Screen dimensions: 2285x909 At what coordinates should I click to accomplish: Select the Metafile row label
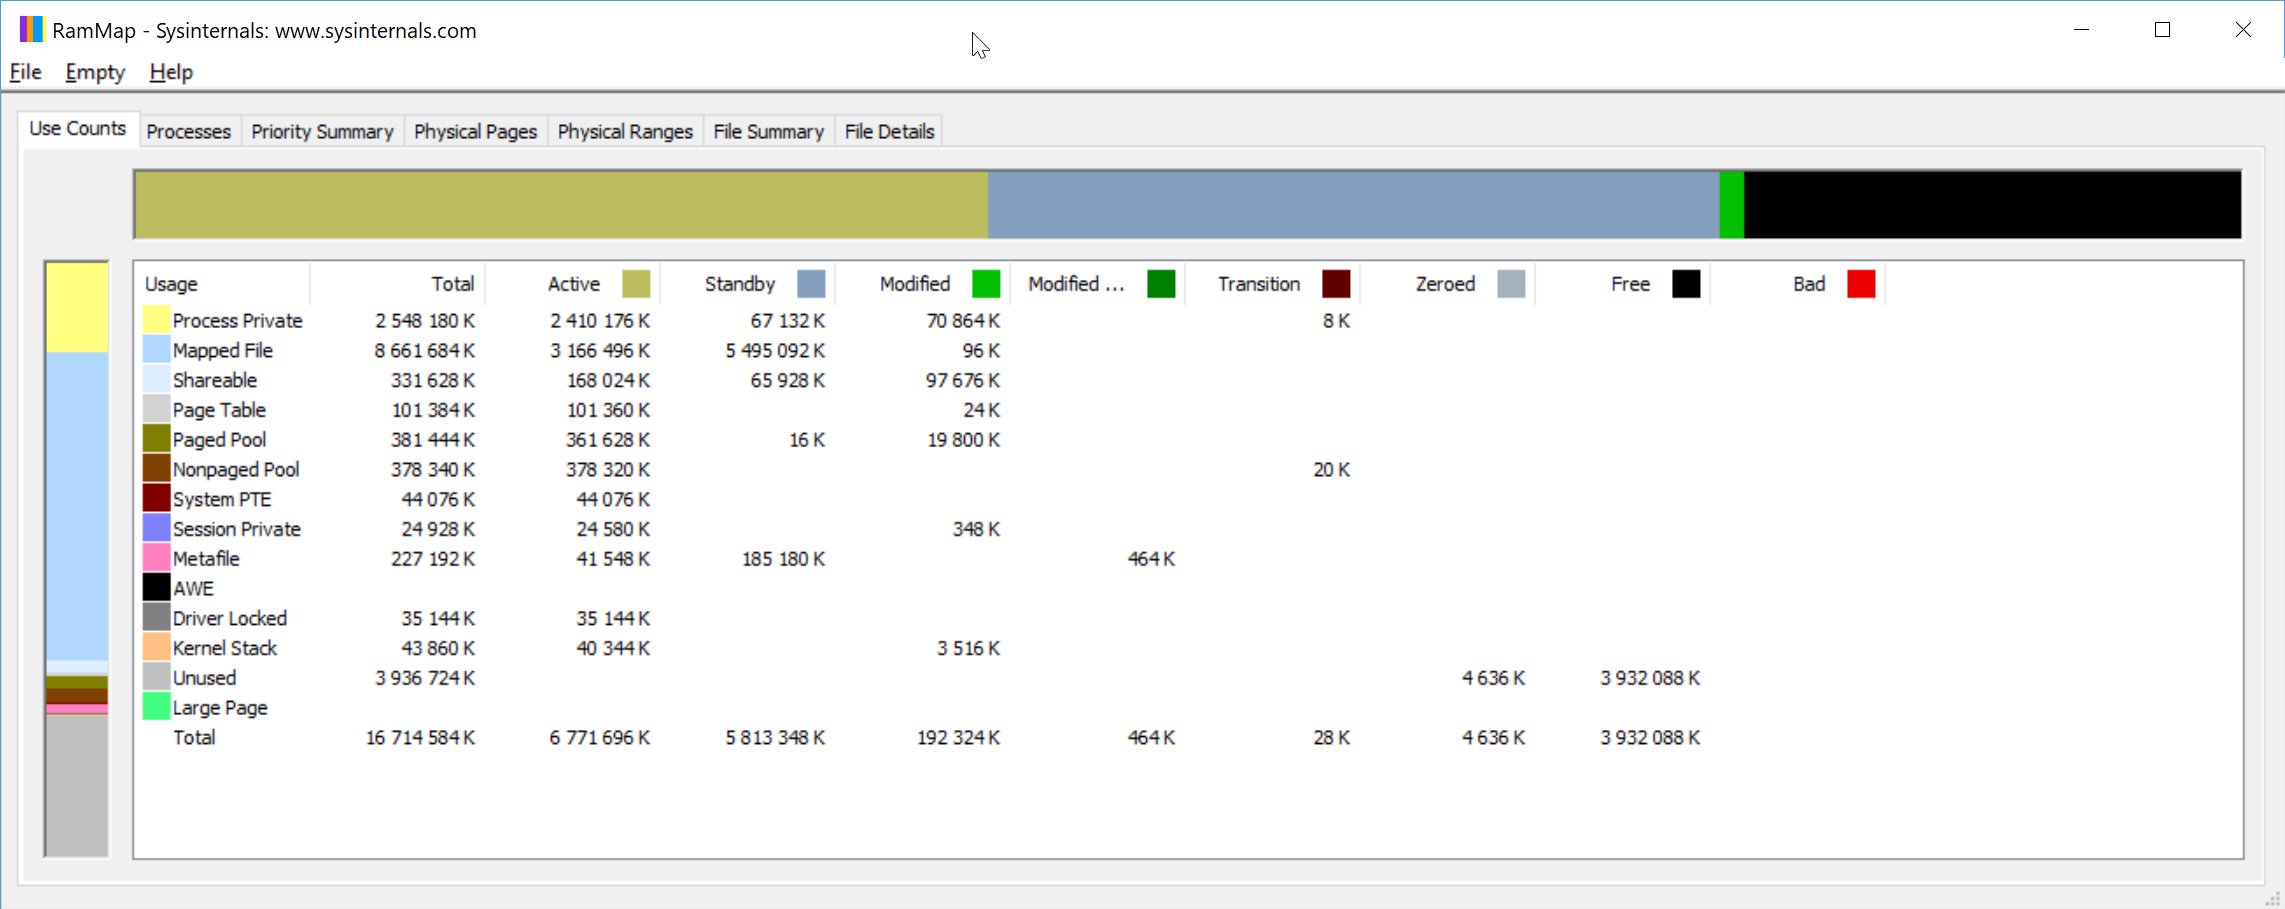click(206, 559)
